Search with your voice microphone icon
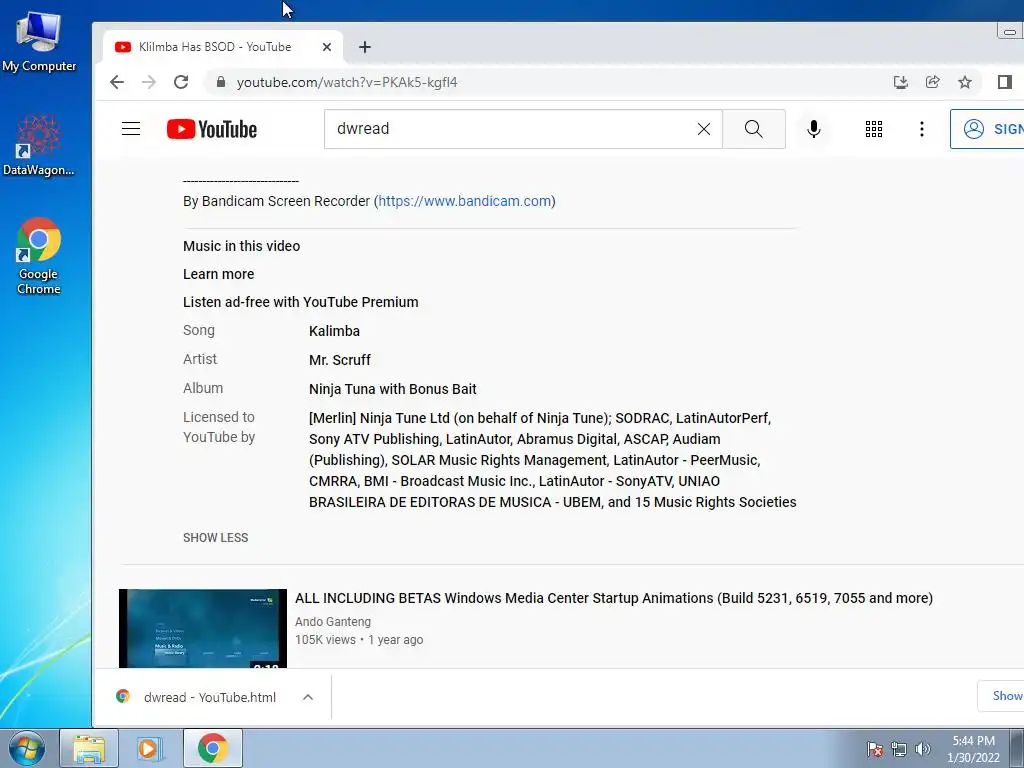The width and height of the screenshot is (1024, 768). click(x=814, y=129)
